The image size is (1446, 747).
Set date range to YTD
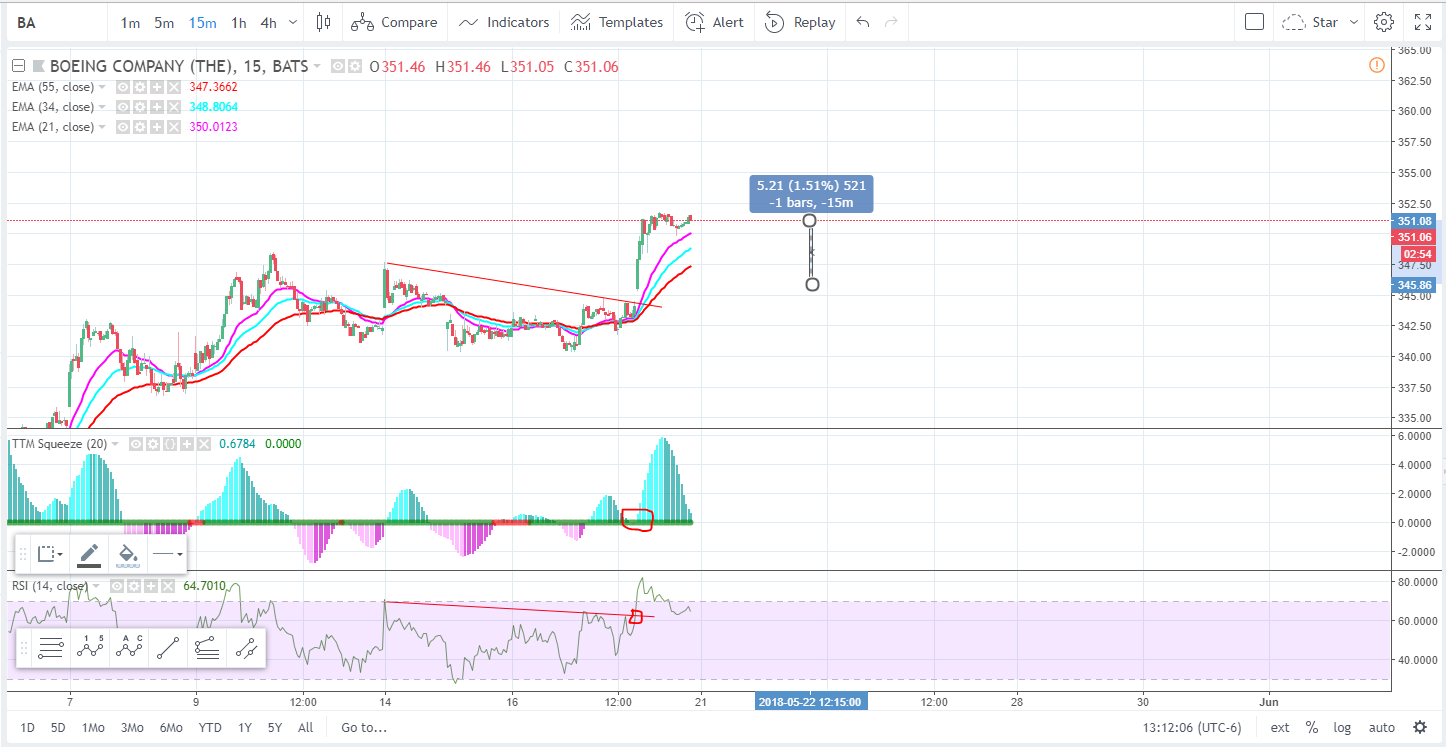point(210,727)
